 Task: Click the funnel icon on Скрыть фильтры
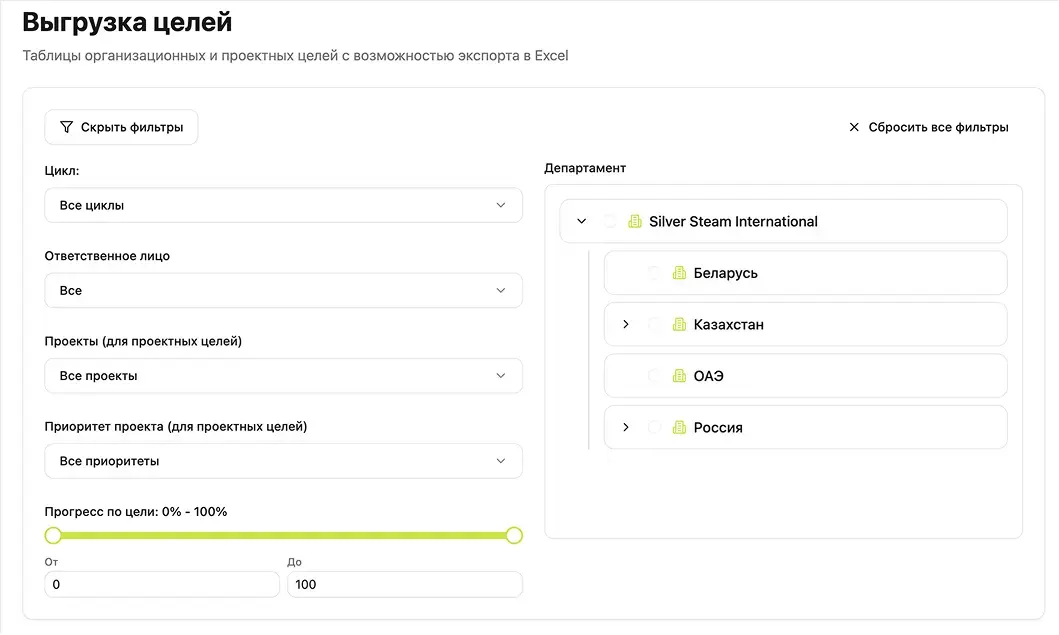click(67, 127)
